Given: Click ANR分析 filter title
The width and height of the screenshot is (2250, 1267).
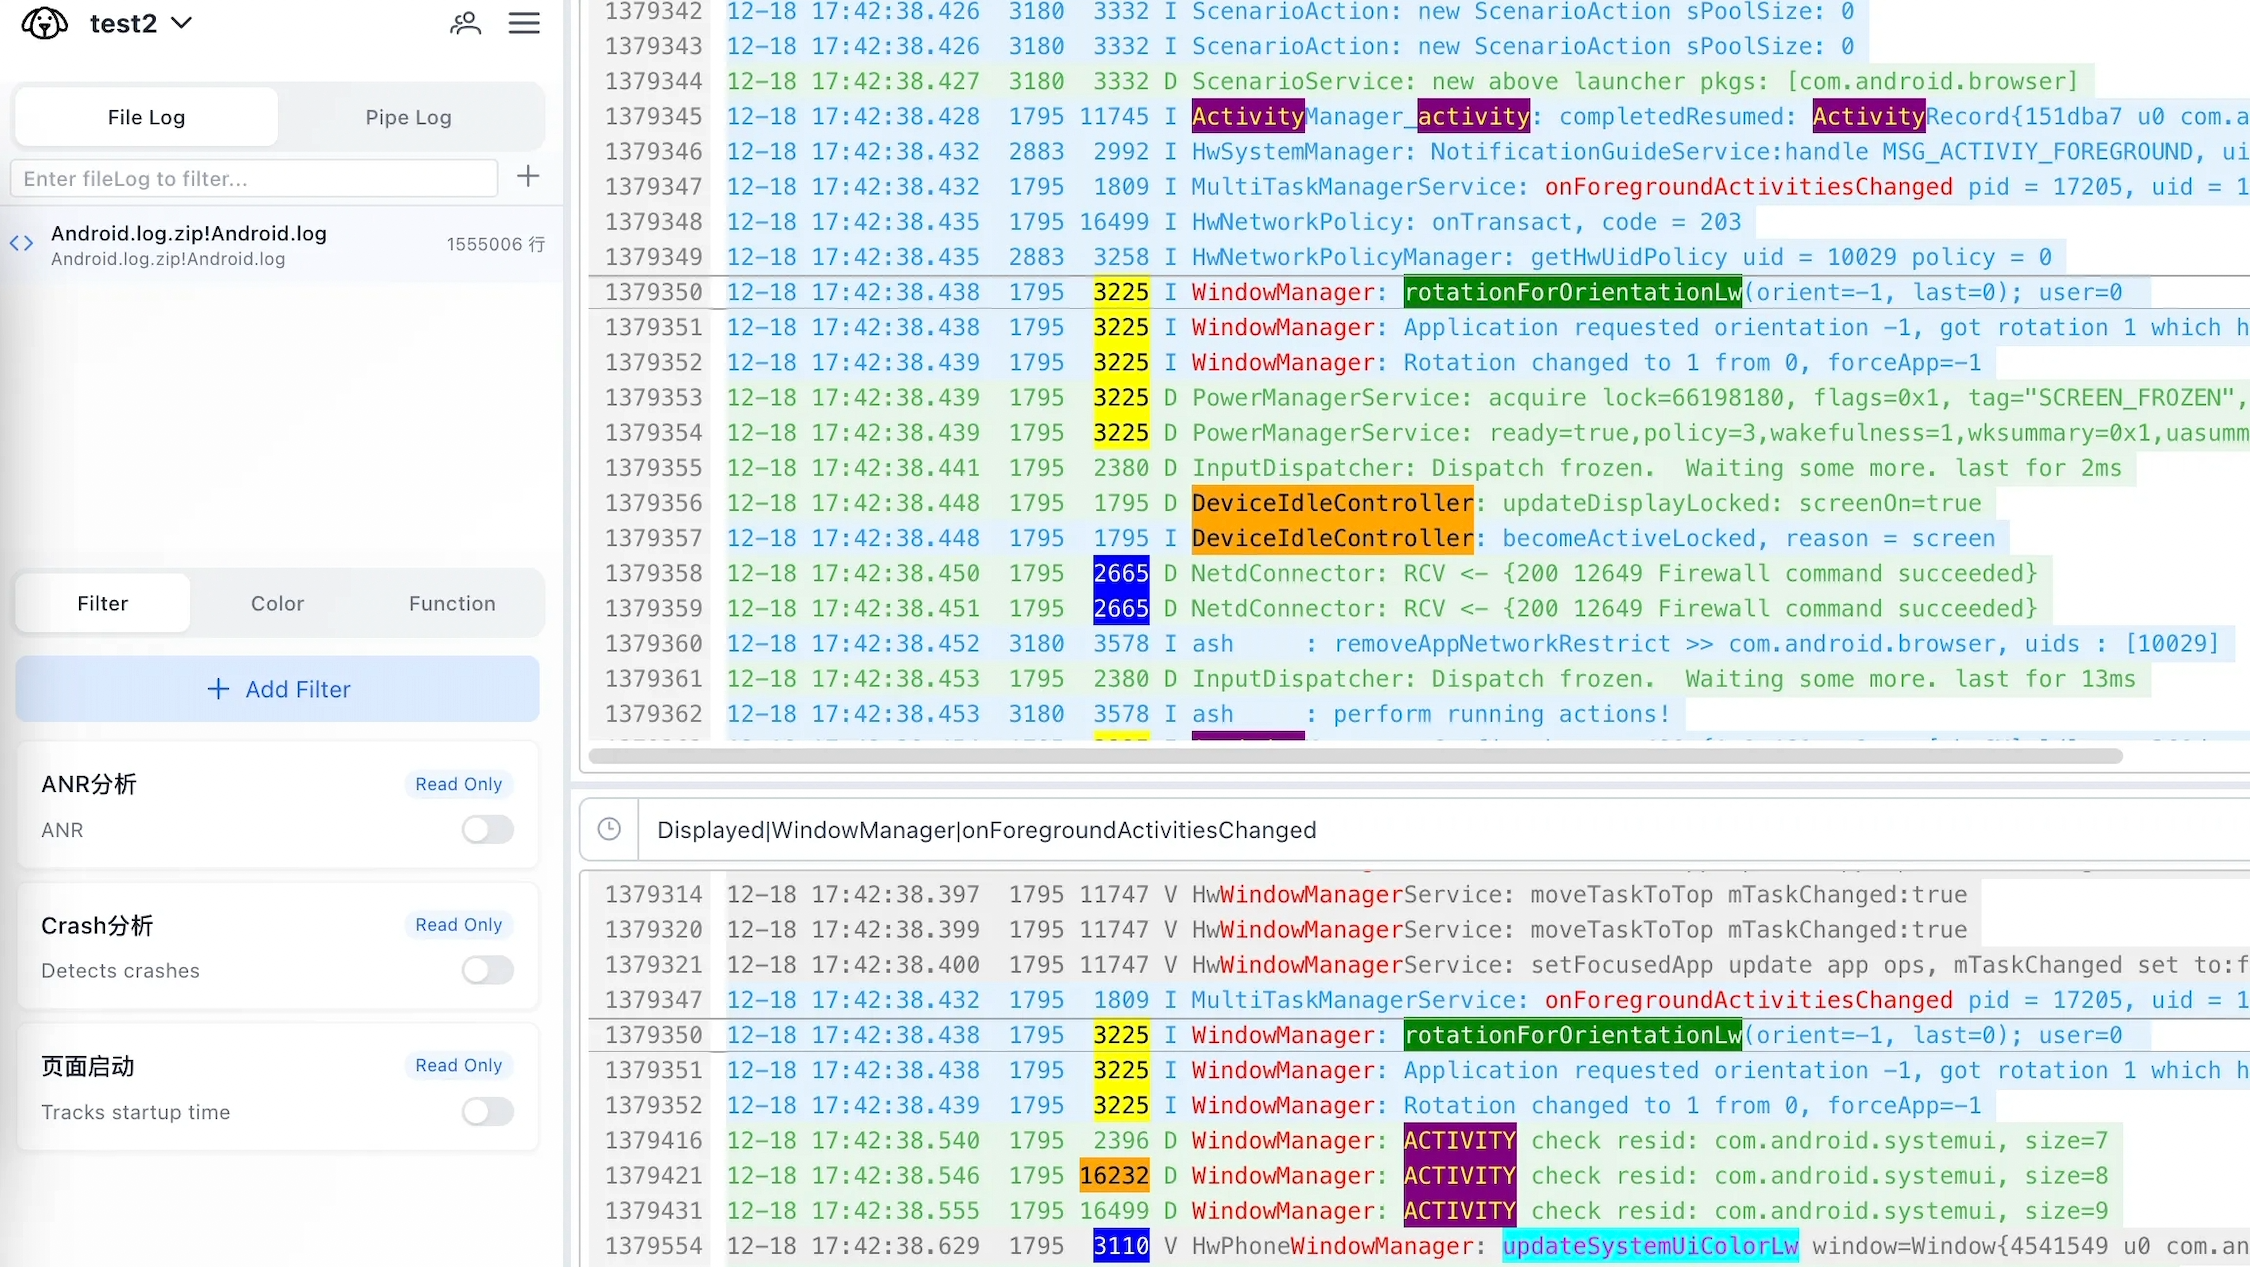Looking at the screenshot, I should 89,784.
